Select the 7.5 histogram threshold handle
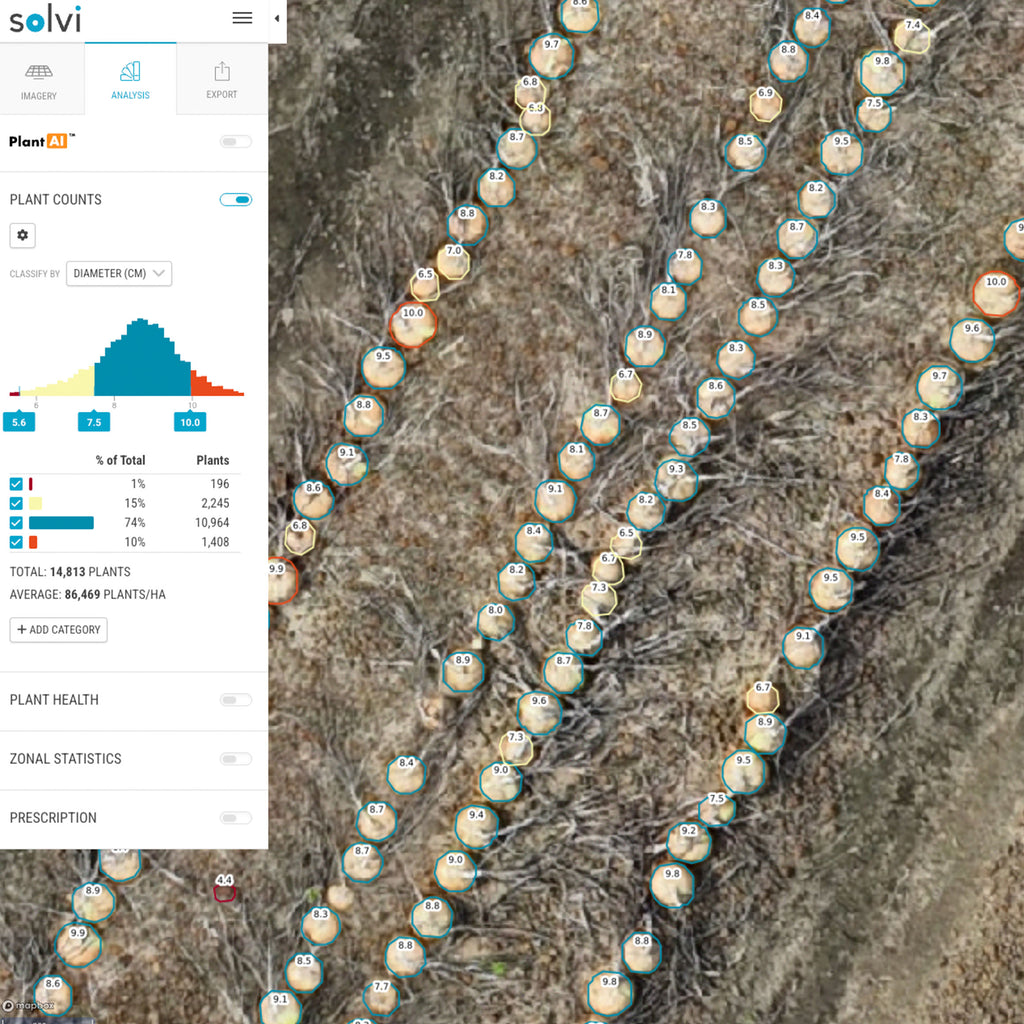Screen dimensions: 1024x1024 [94, 422]
